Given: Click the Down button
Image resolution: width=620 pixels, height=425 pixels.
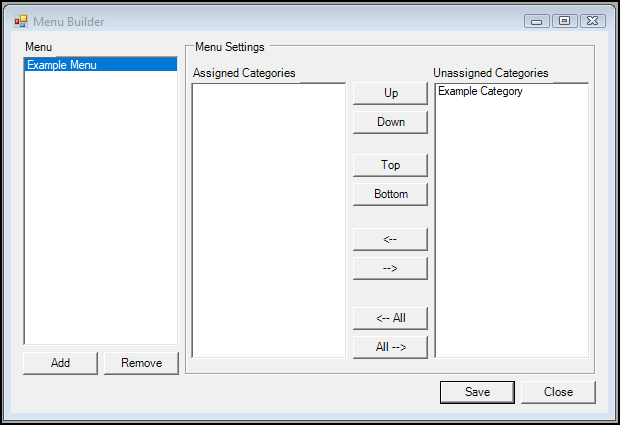Looking at the screenshot, I should (390, 122).
